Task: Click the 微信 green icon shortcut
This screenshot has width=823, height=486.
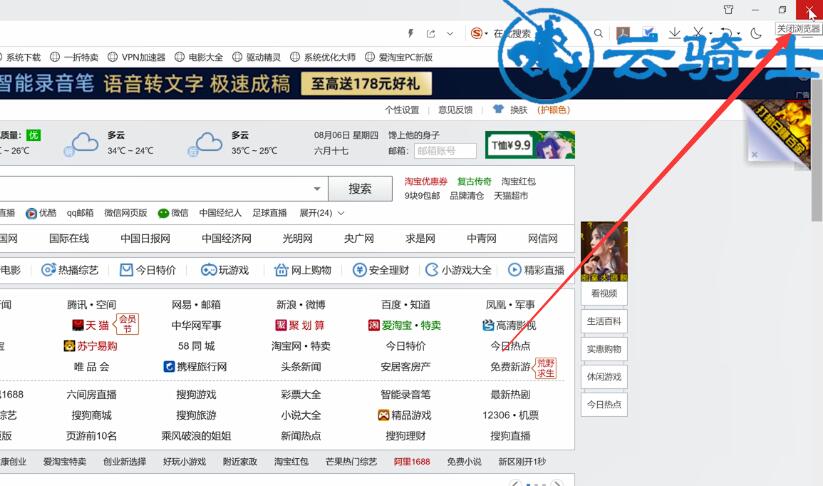Action: pos(163,213)
